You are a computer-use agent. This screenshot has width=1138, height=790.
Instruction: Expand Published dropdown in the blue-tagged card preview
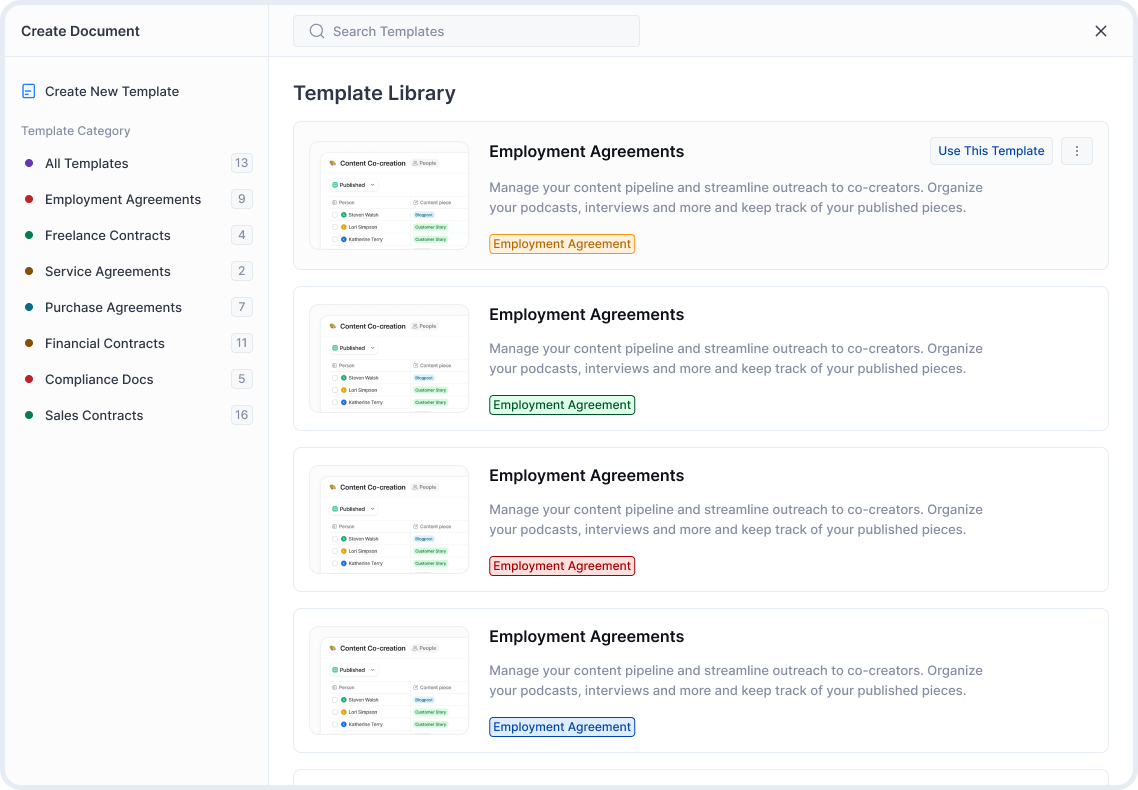[x=354, y=670]
